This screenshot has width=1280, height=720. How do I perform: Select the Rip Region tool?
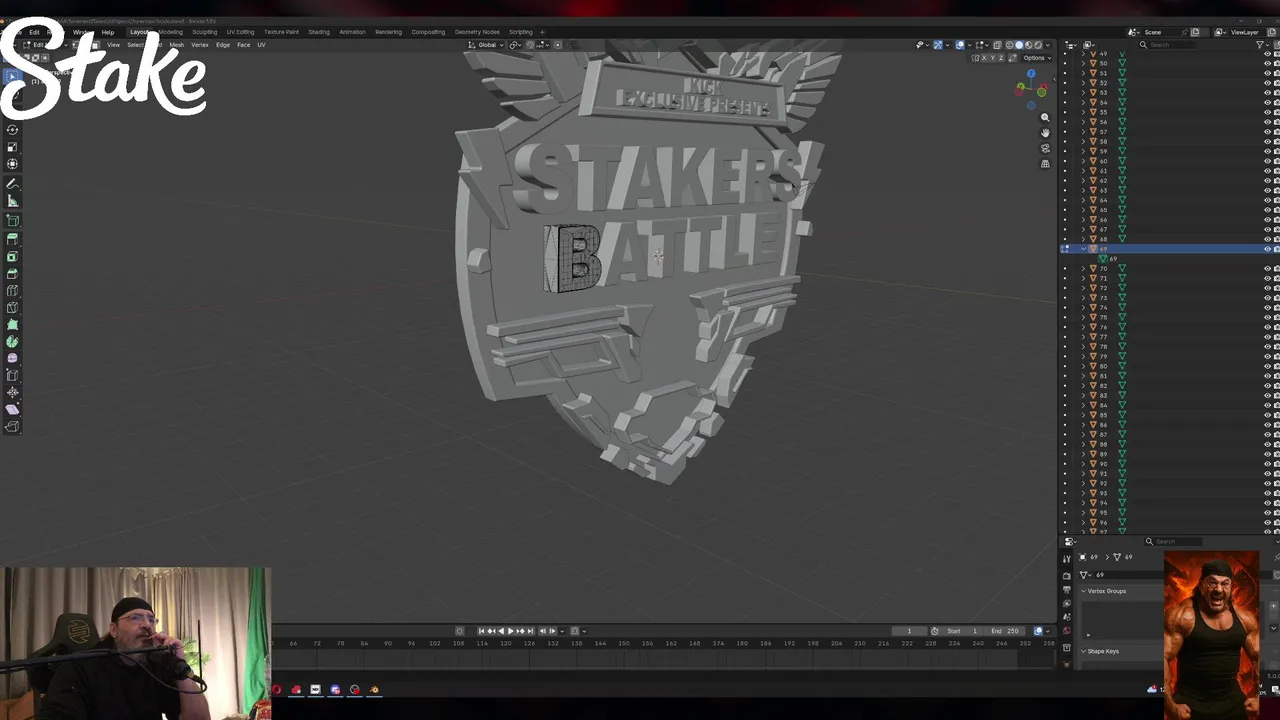point(12,427)
